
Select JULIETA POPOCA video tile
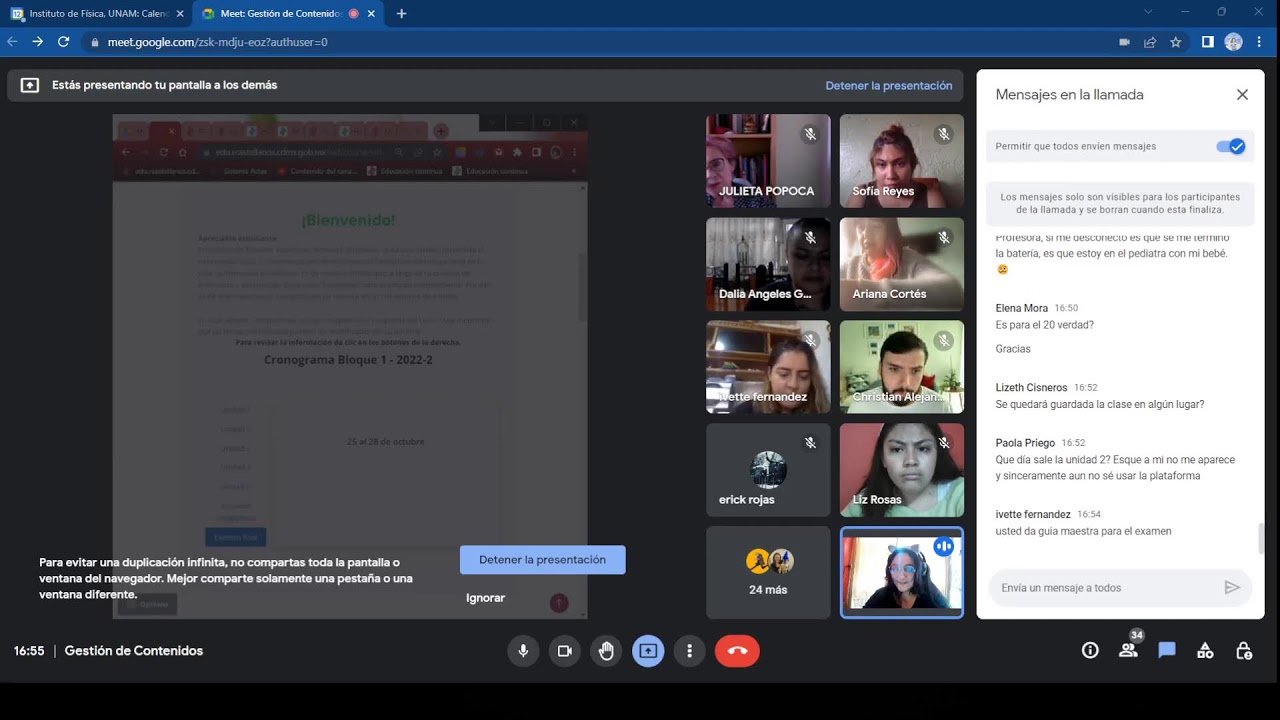(x=768, y=160)
